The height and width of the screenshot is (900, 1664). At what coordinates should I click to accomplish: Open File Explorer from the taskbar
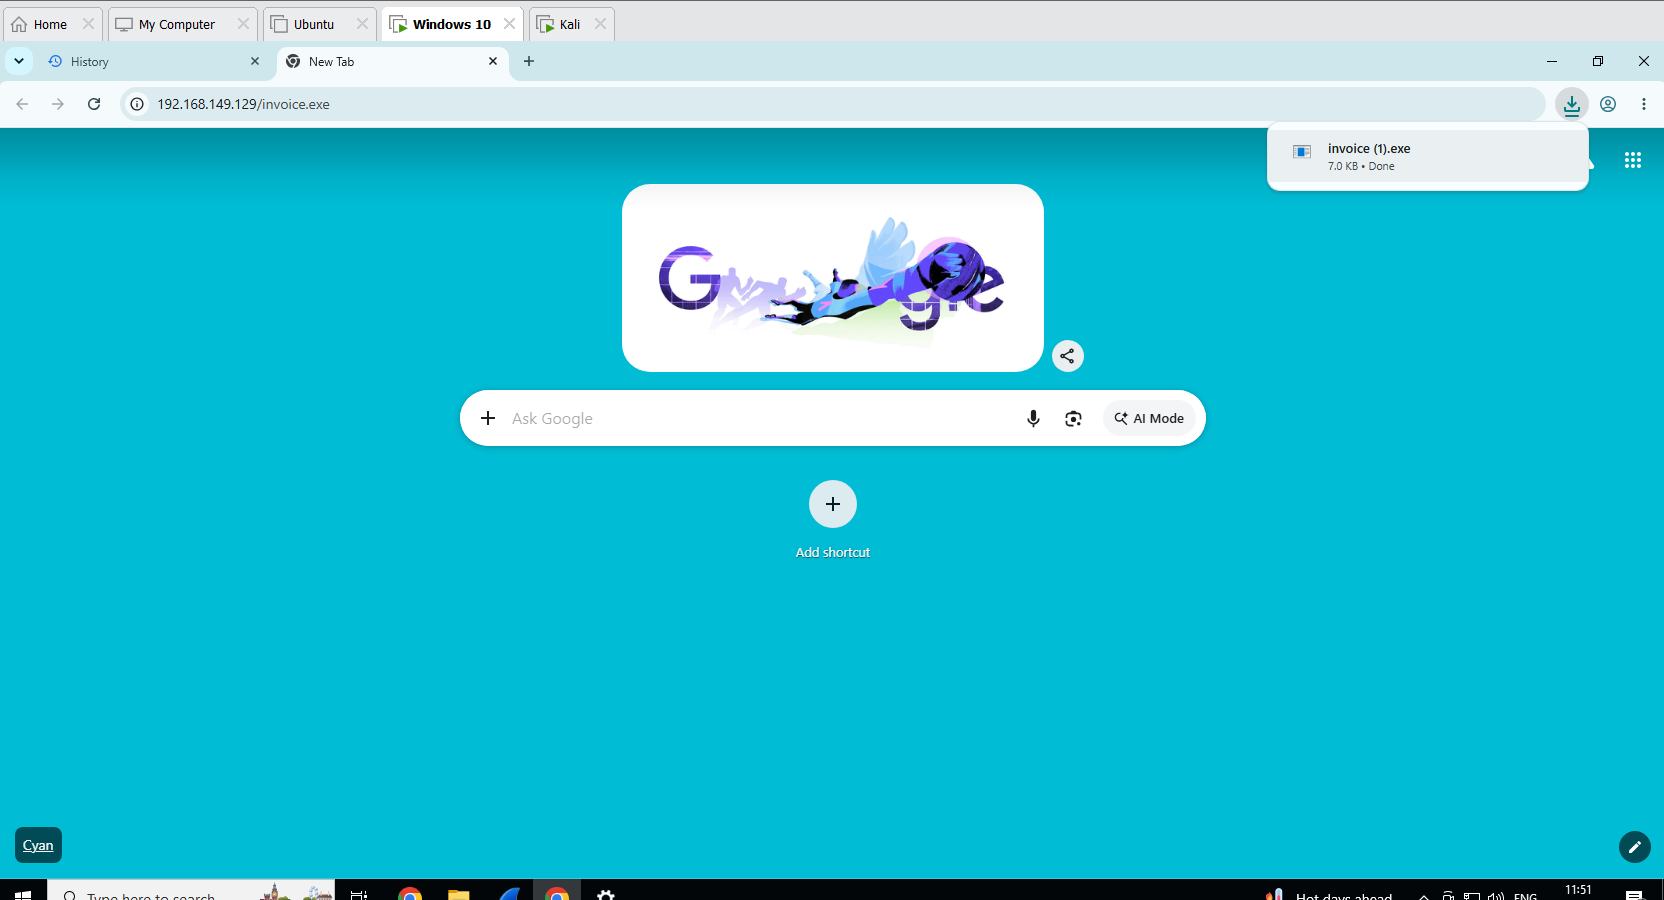coord(459,893)
